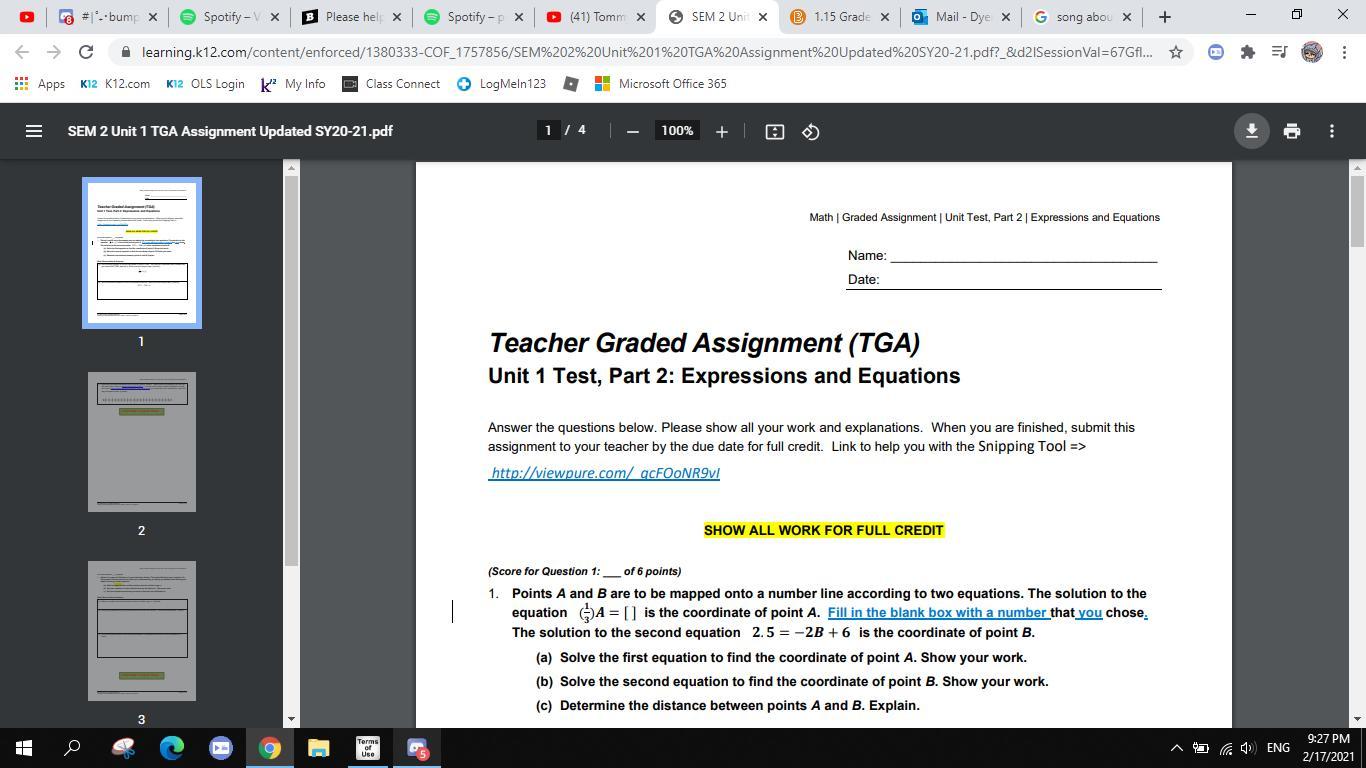Bookmark this page with star icon
Viewport: 1366px width, 768px height.
pos(1176,52)
